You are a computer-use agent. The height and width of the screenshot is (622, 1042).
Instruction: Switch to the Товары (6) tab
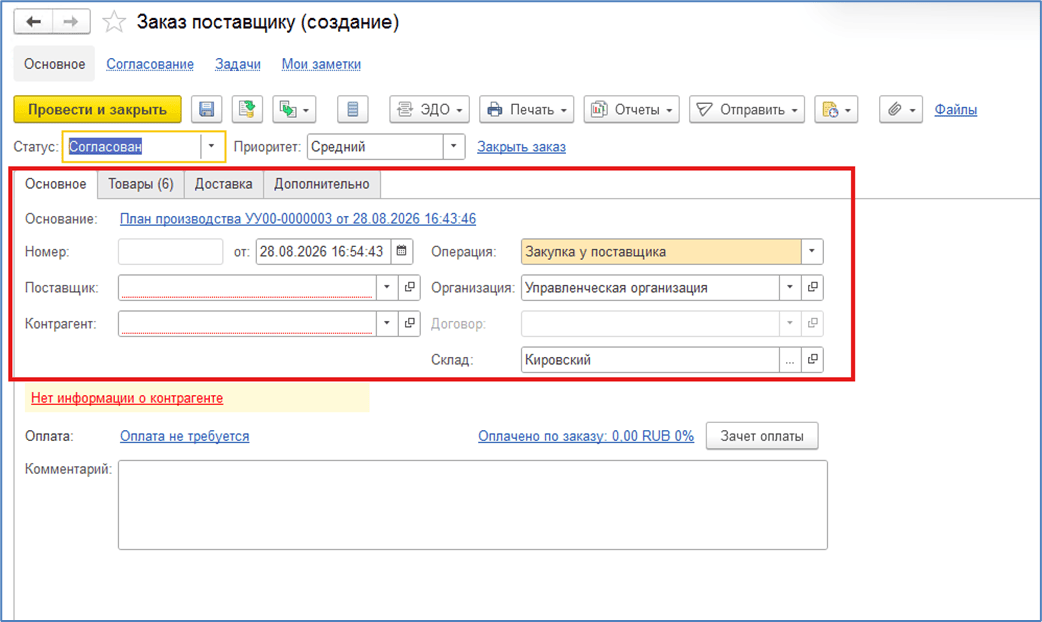141,184
